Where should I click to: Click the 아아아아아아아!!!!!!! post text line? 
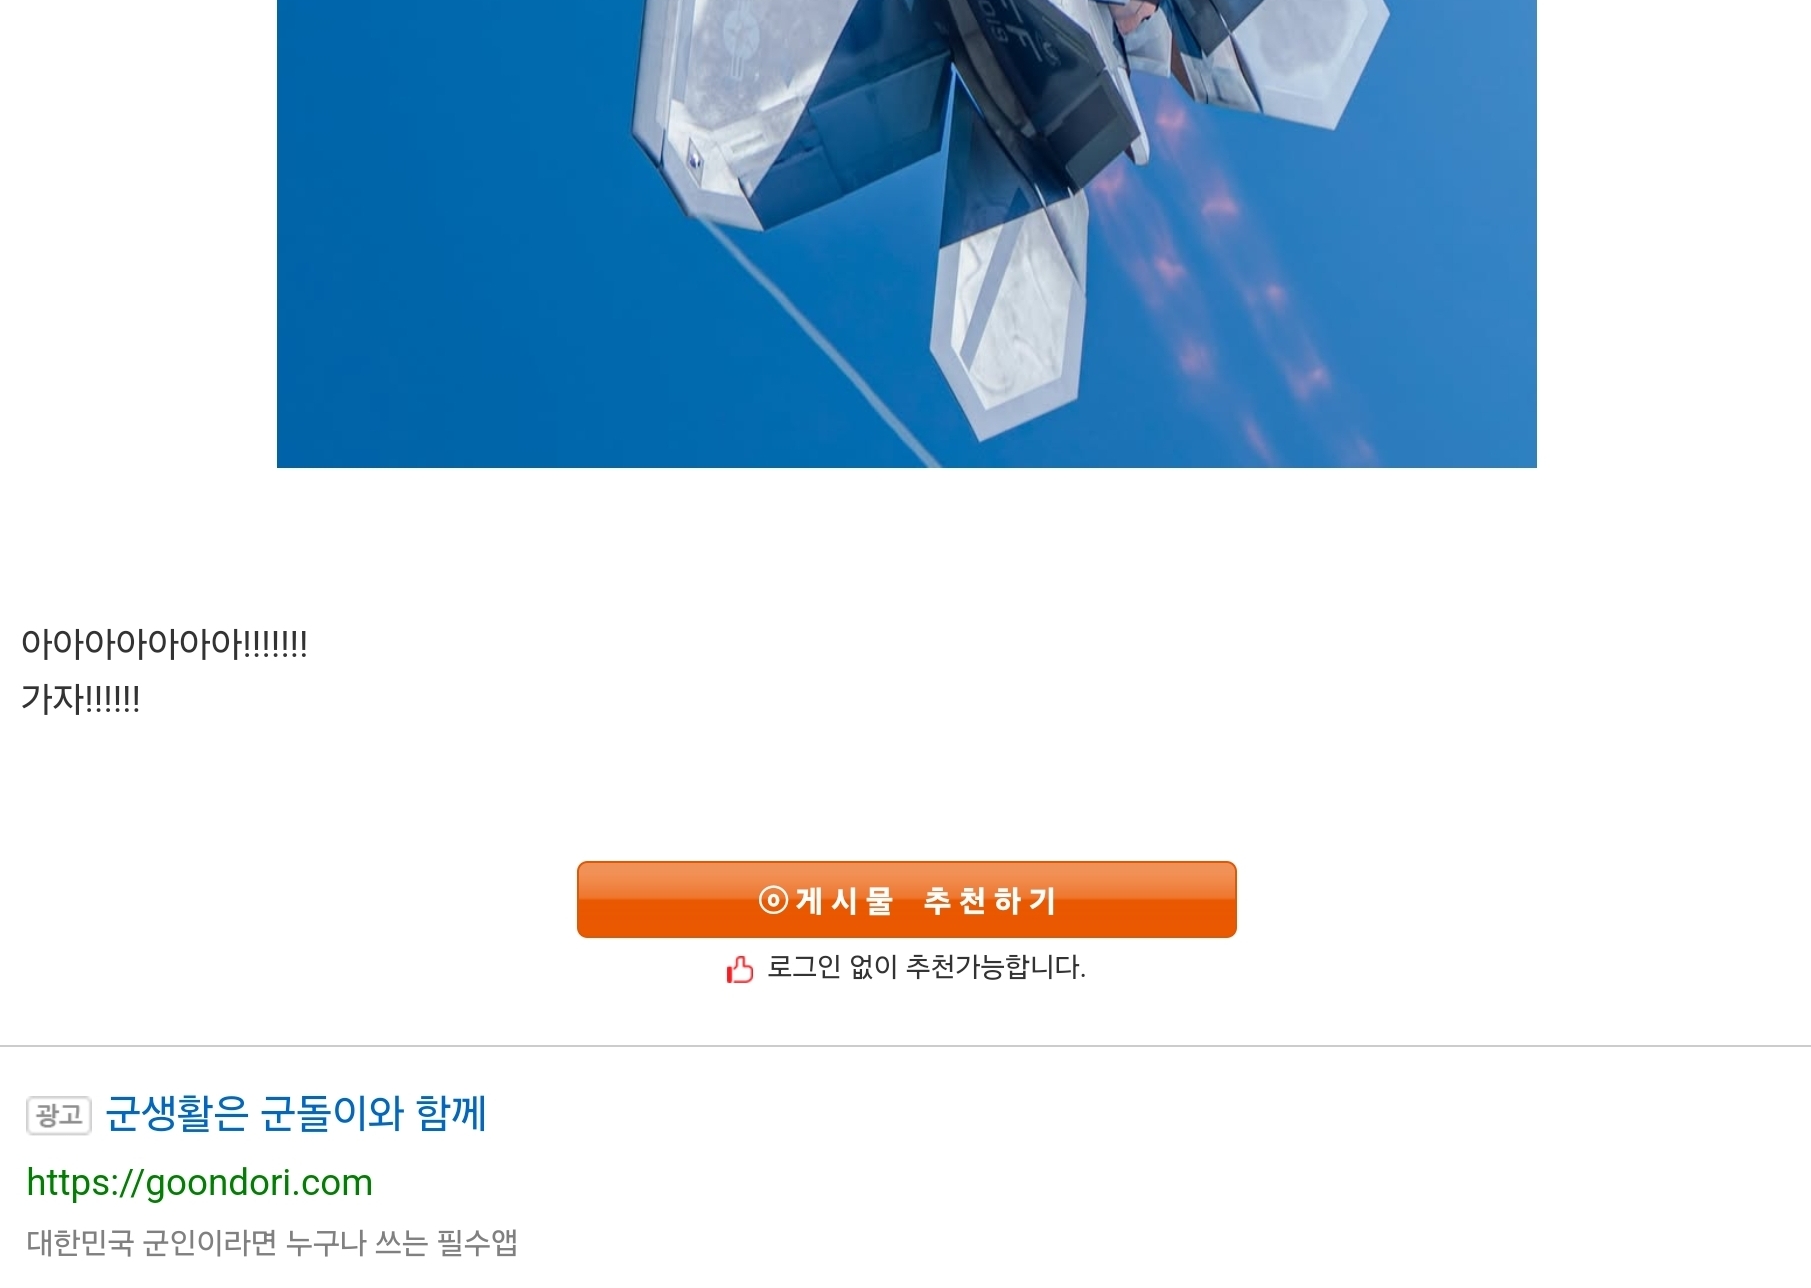click(164, 643)
